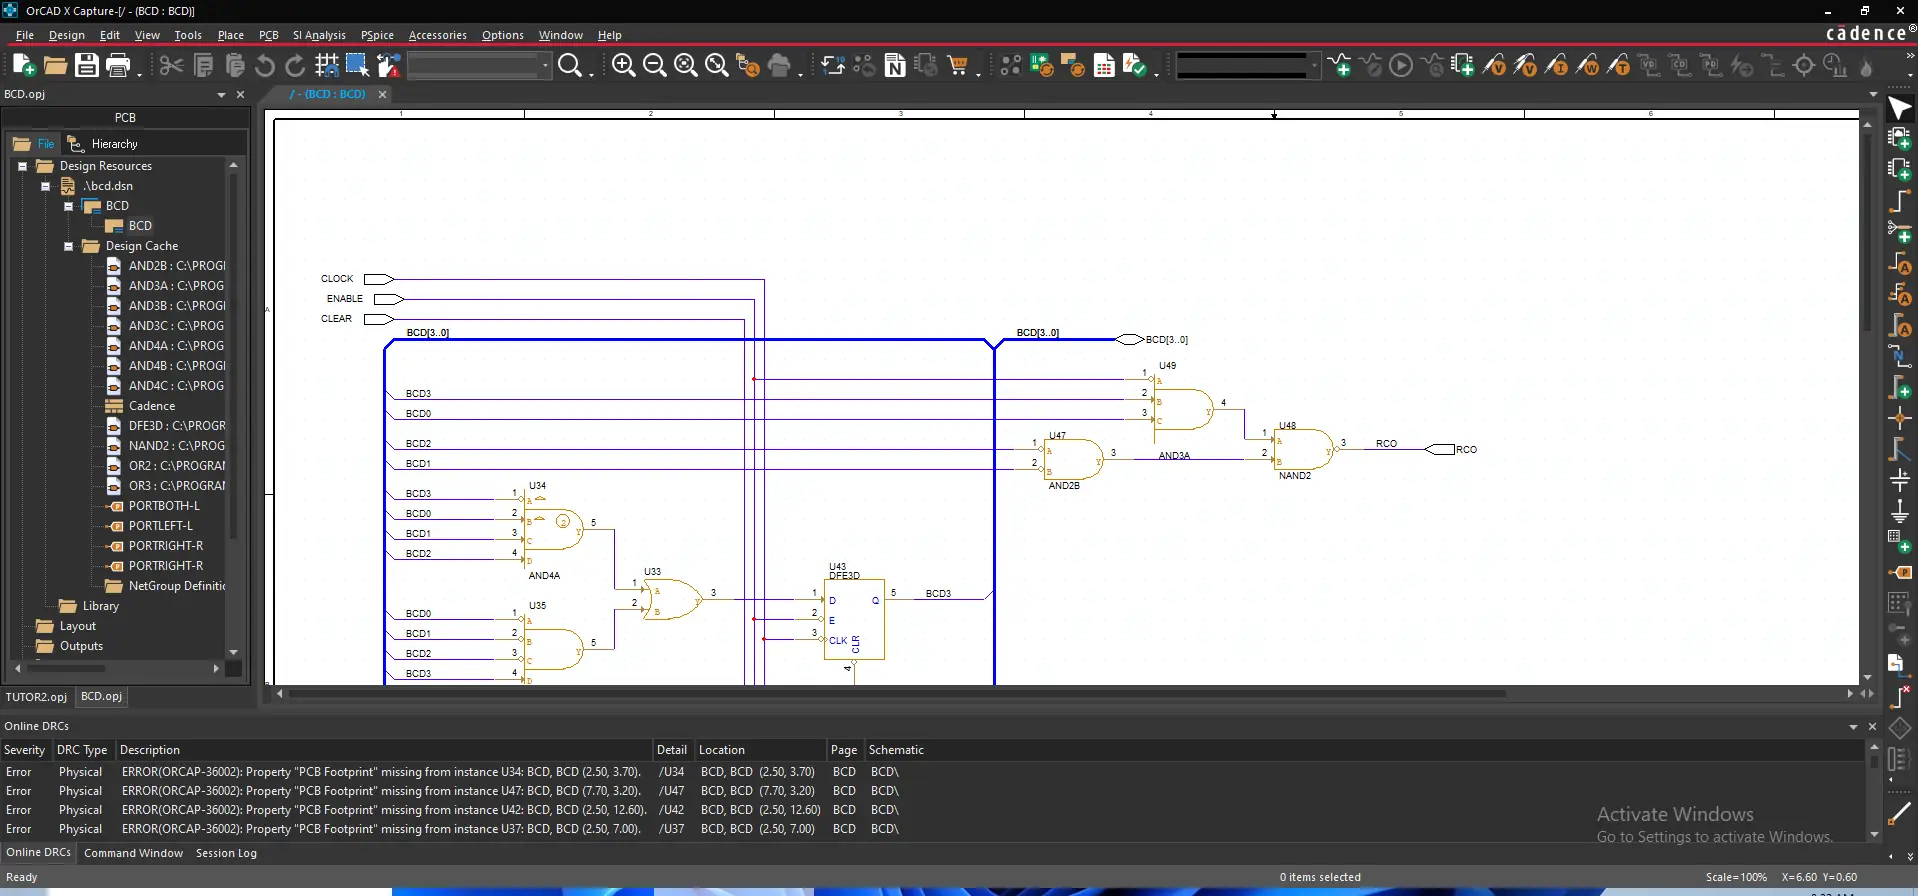Click the Run PSpice play icon
1918x896 pixels.
pyautogui.click(x=1401, y=66)
